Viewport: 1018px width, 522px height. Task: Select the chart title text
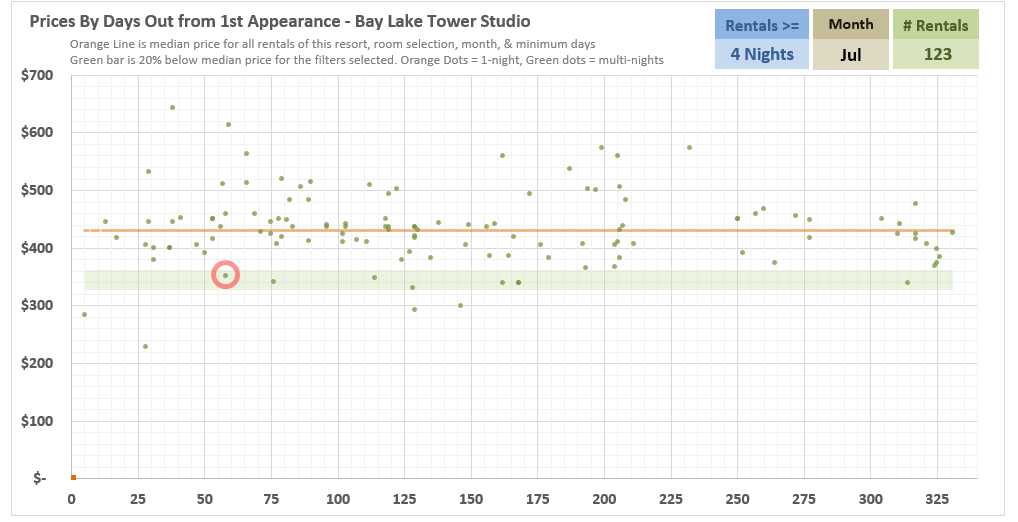(x=280, y=21)
